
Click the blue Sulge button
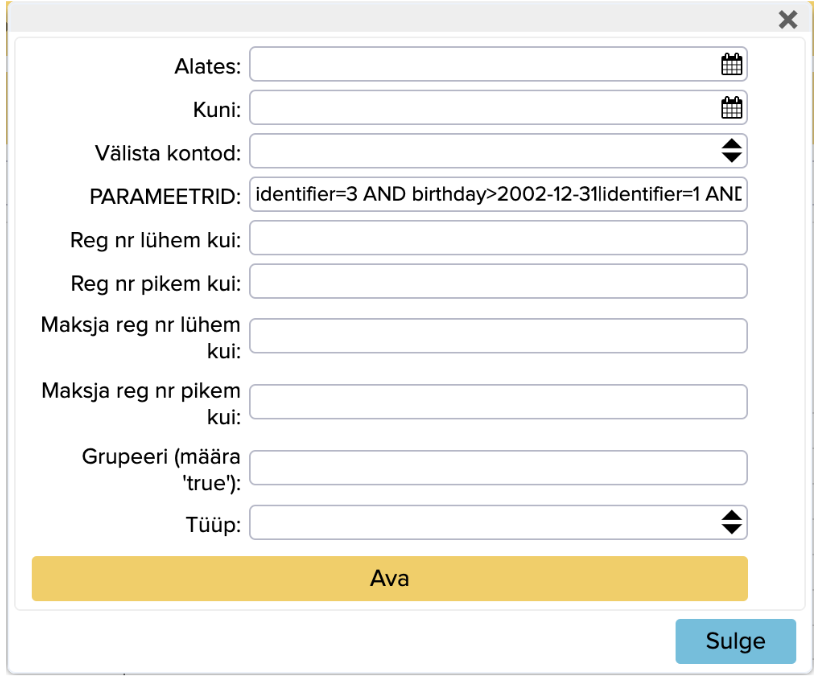point(735,641)
